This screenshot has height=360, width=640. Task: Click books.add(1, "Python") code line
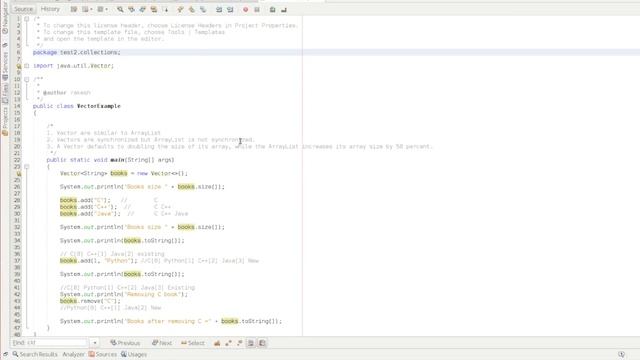click(x=100, y=261)
